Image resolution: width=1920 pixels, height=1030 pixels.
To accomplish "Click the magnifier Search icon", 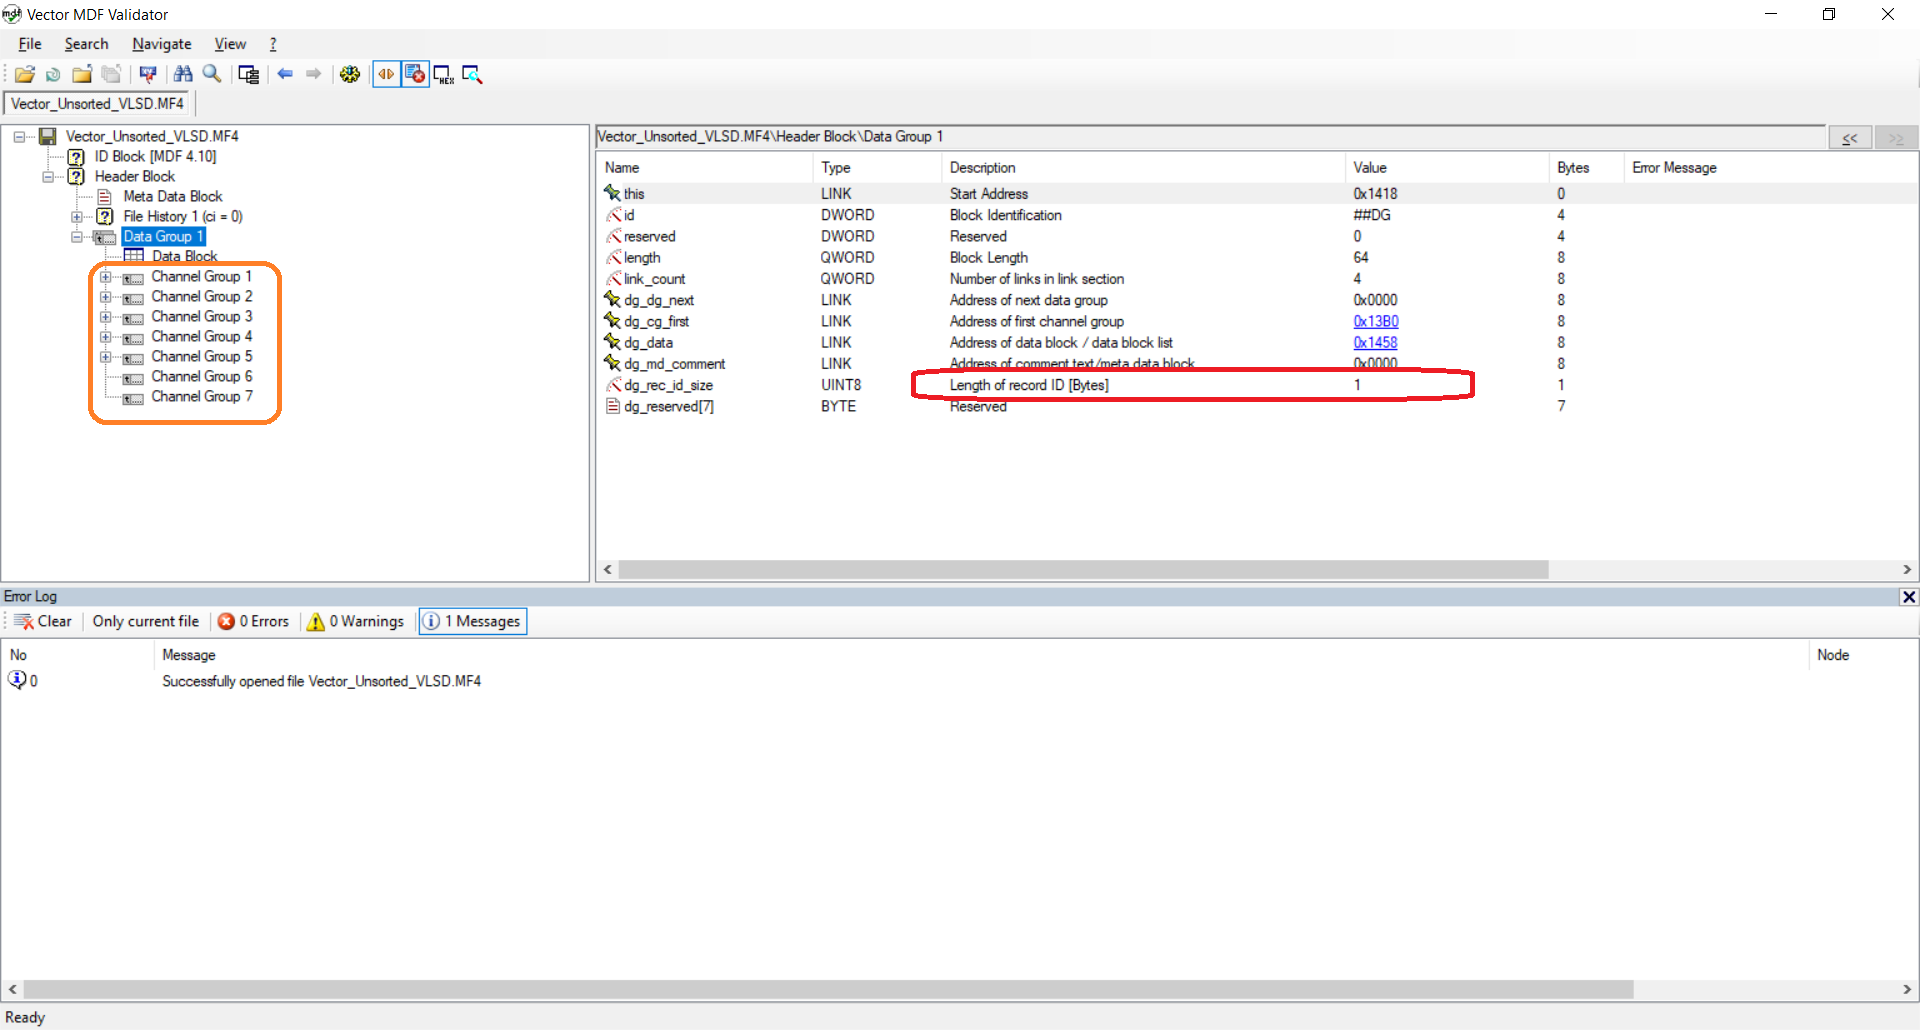I will [x=212, y=74].
